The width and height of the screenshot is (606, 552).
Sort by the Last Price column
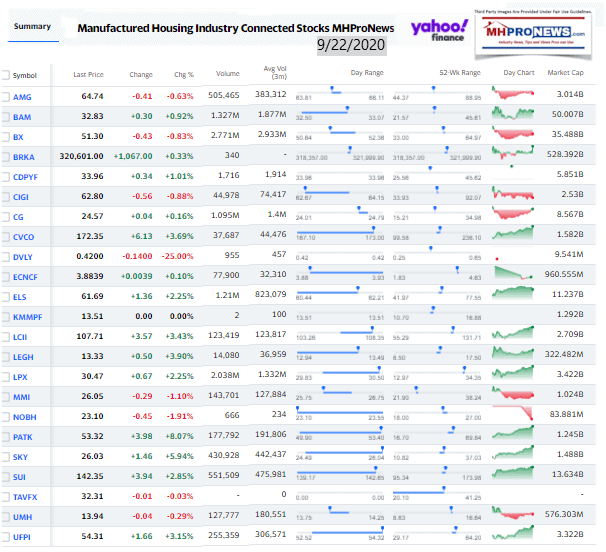click(91, 75)
